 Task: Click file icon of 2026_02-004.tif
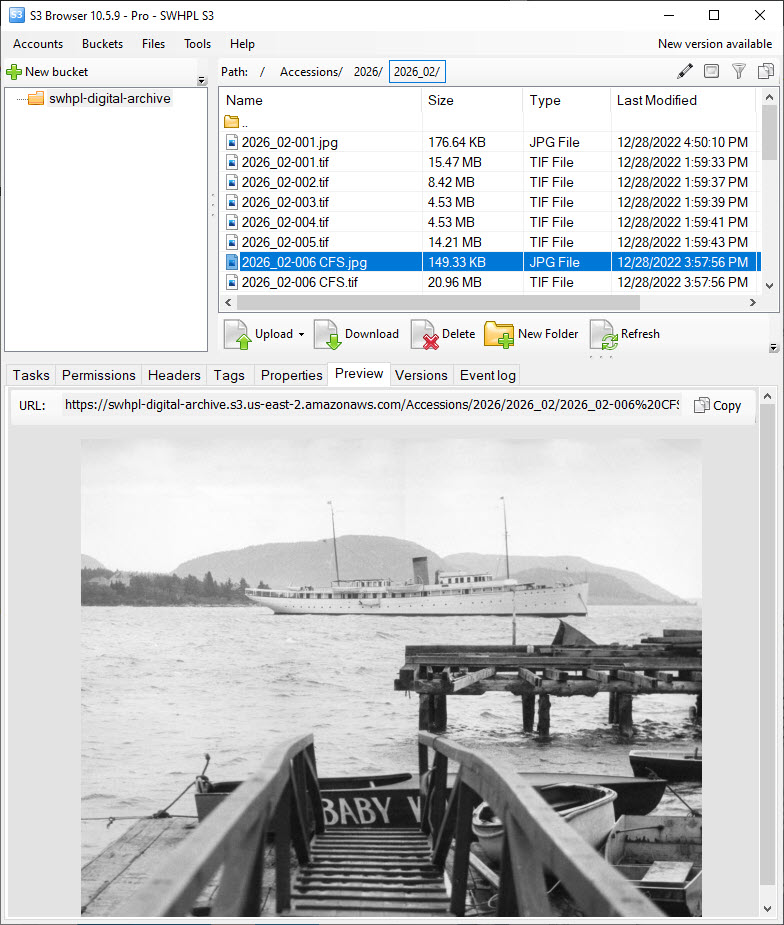click(232, 222)
